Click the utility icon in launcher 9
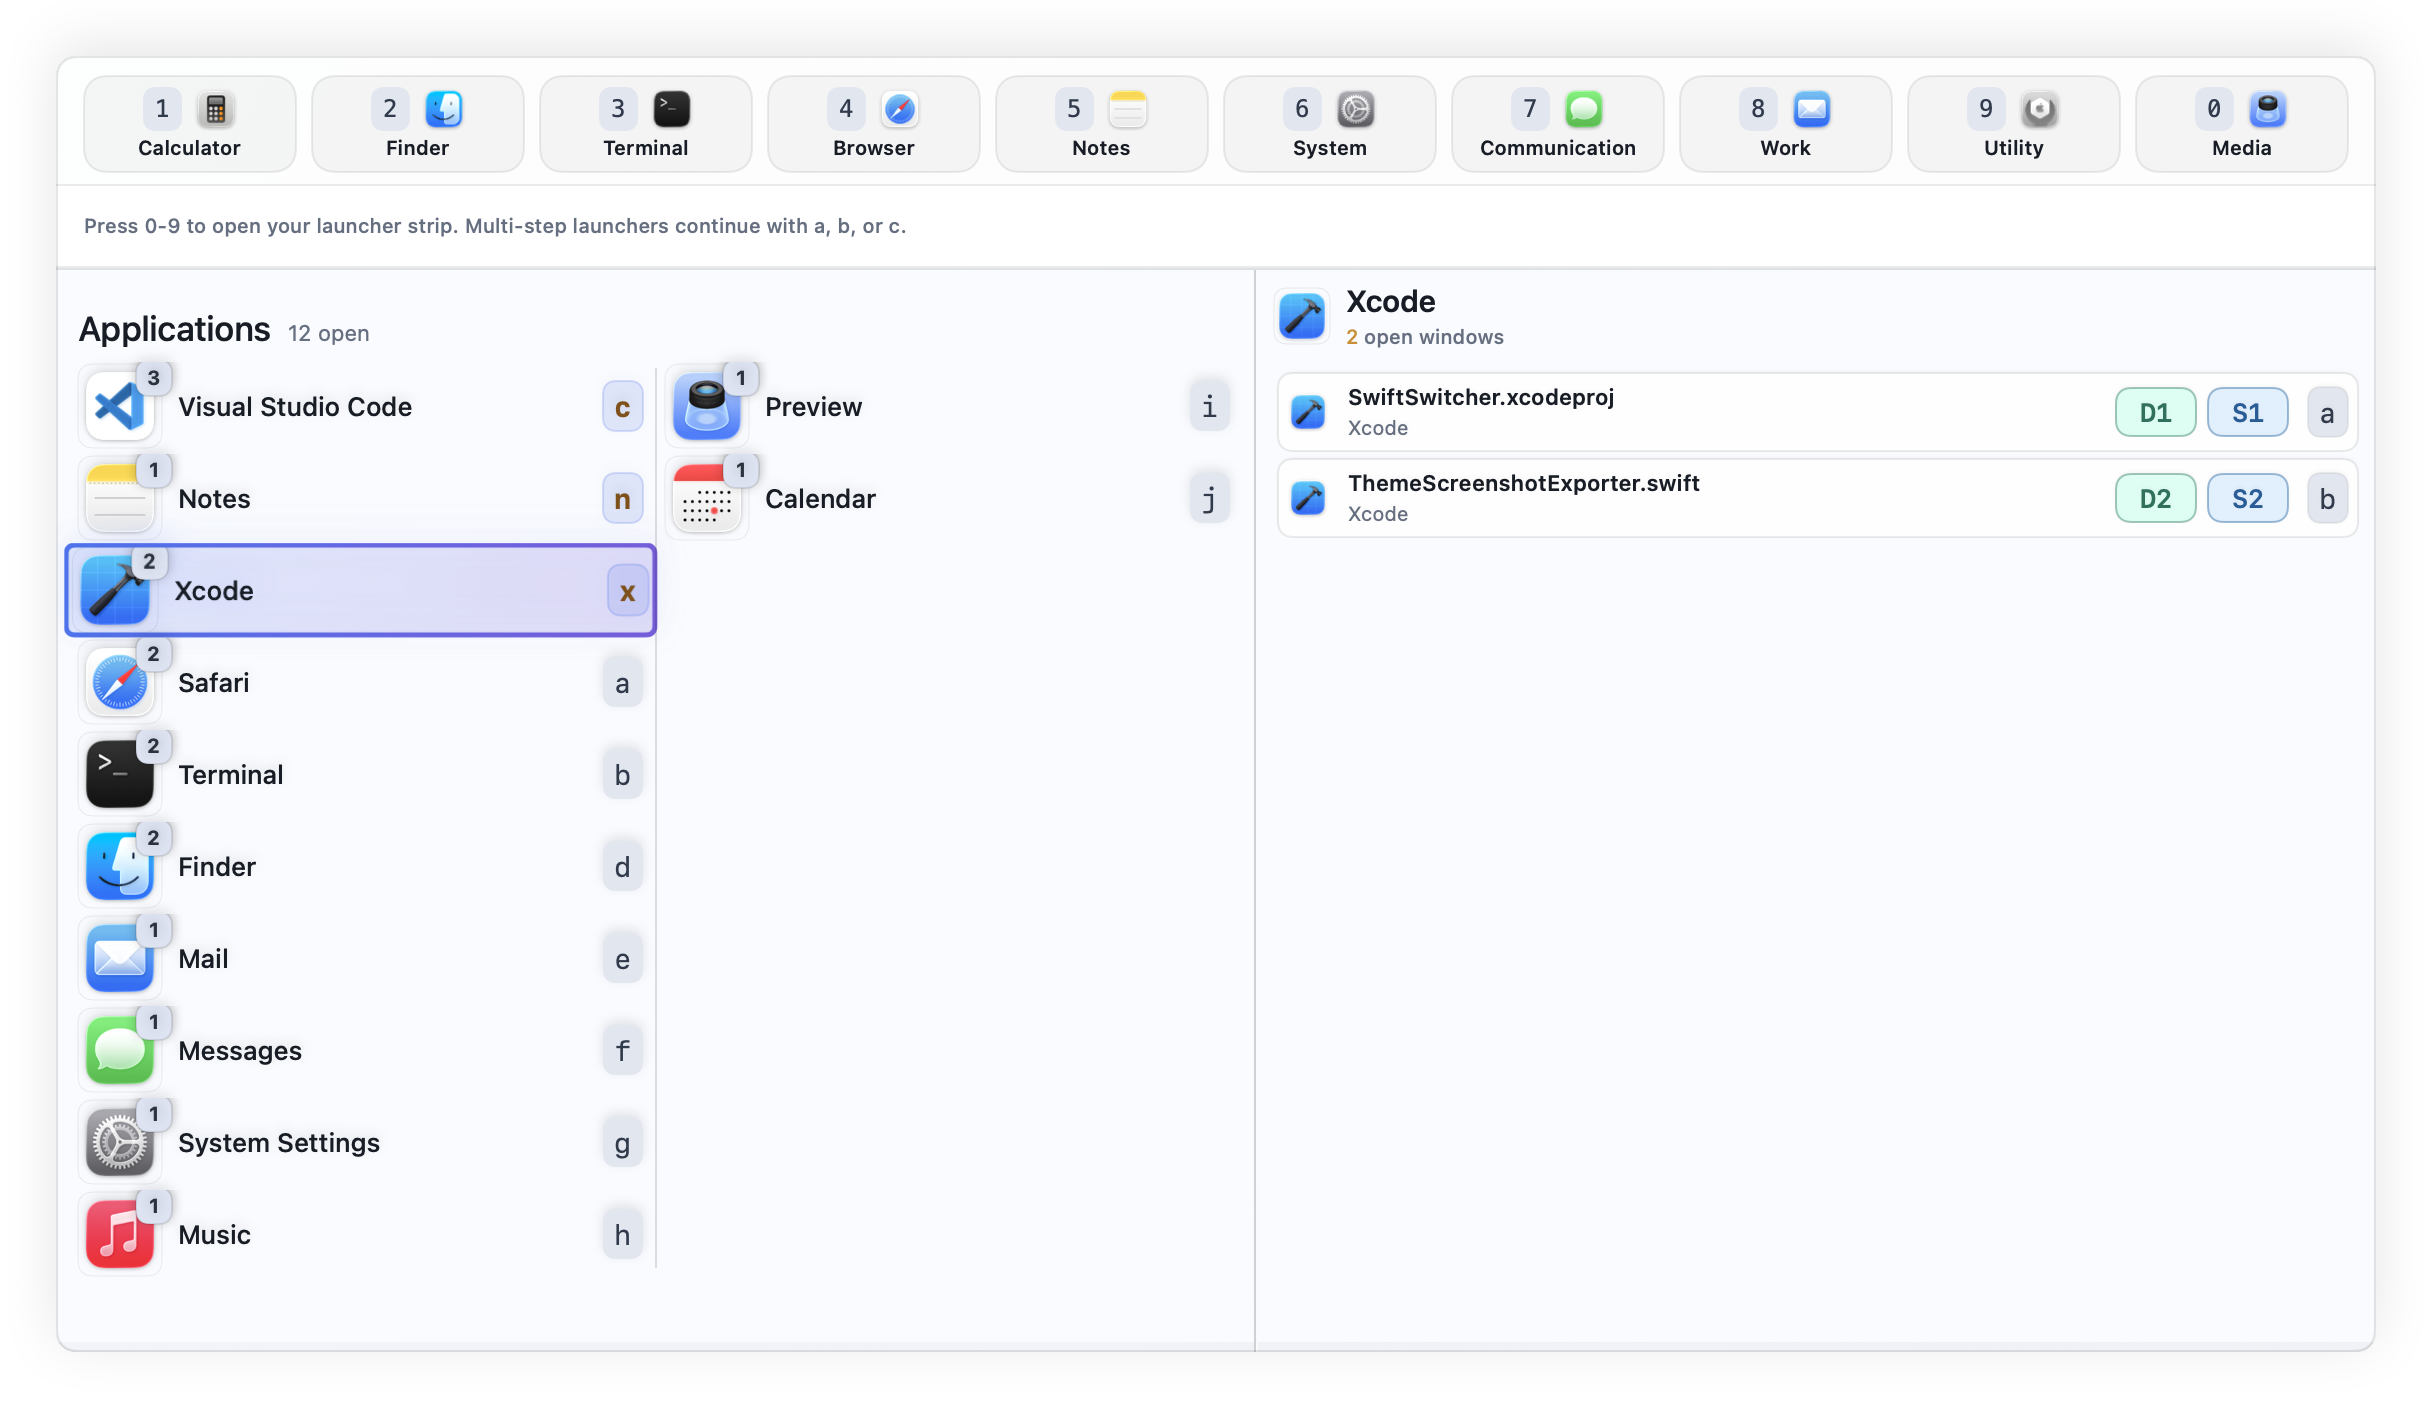 [x=2040, y=109]
